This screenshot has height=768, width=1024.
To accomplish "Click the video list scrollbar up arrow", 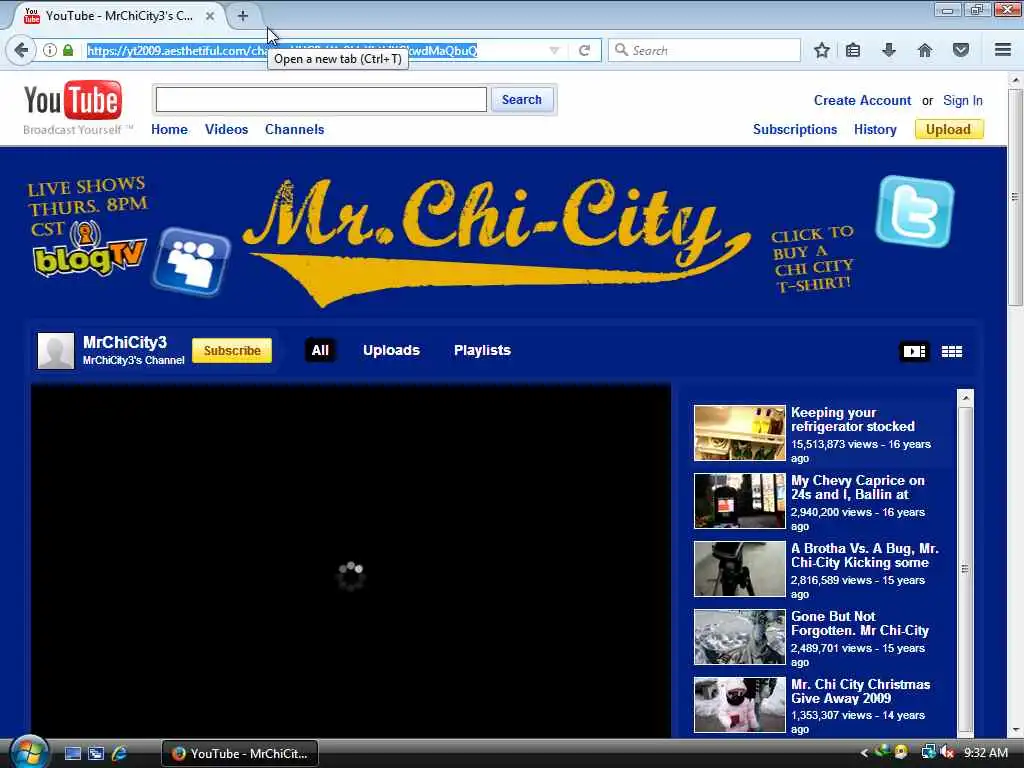I will (x=965, y=398).
